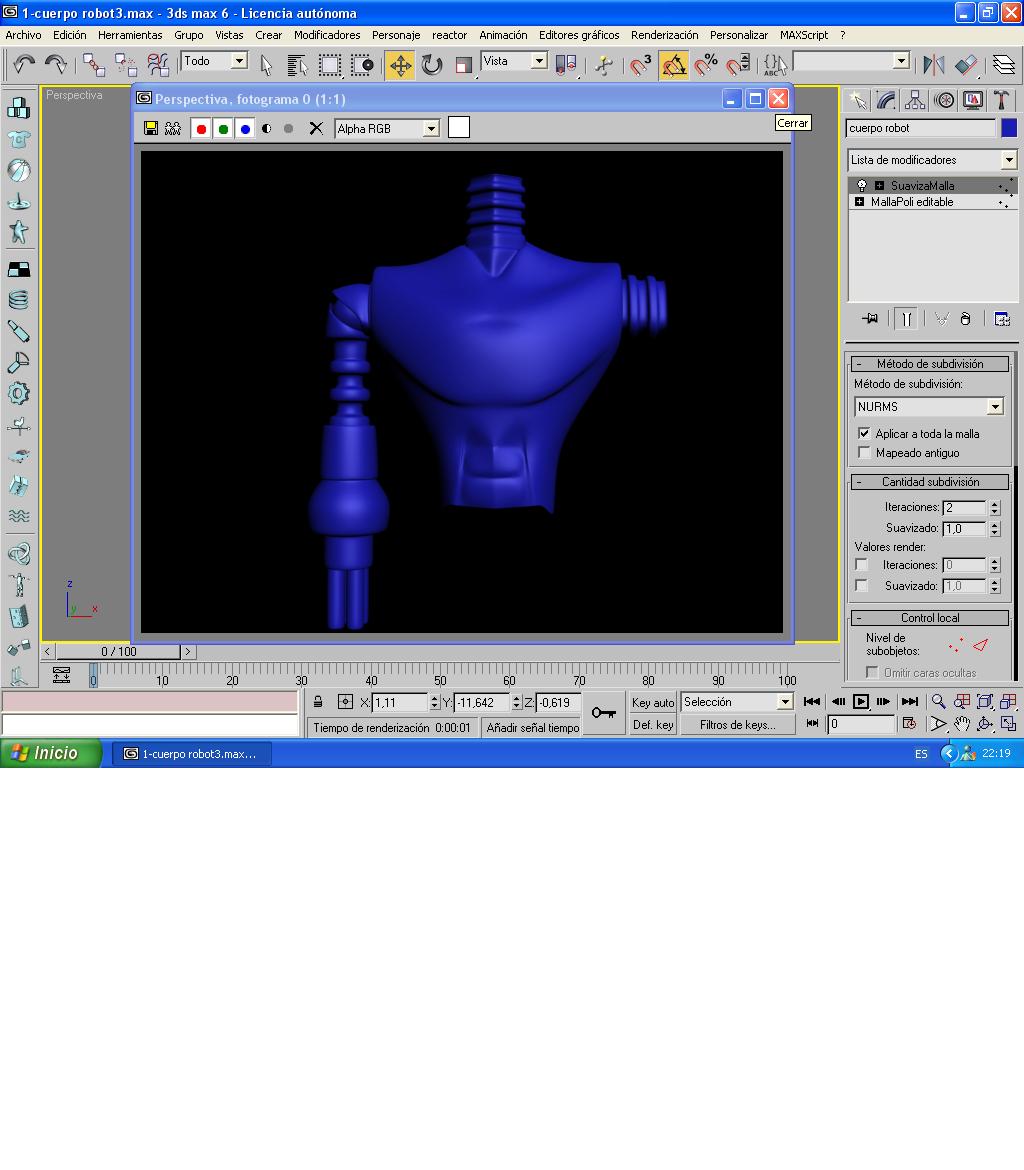Click the cuerpo robot blue color swatch
This screenshot has height=1170, width=1024.
point(1008,128)
